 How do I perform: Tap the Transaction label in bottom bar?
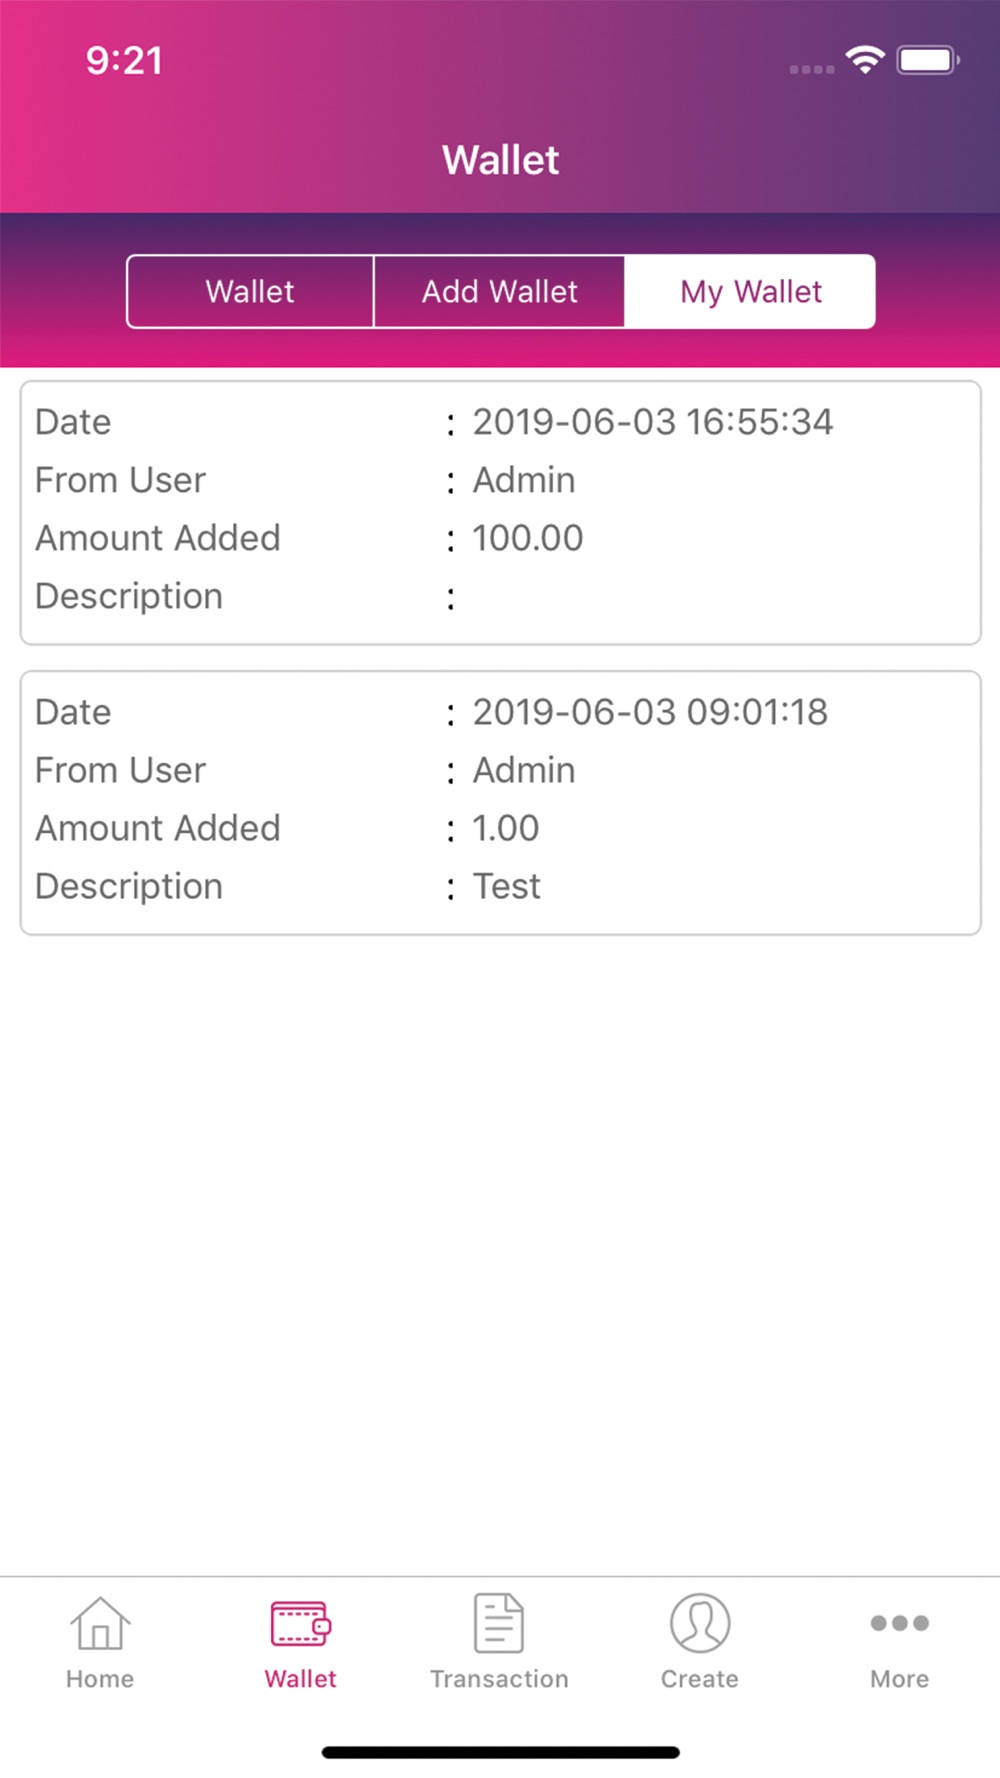499,1679
